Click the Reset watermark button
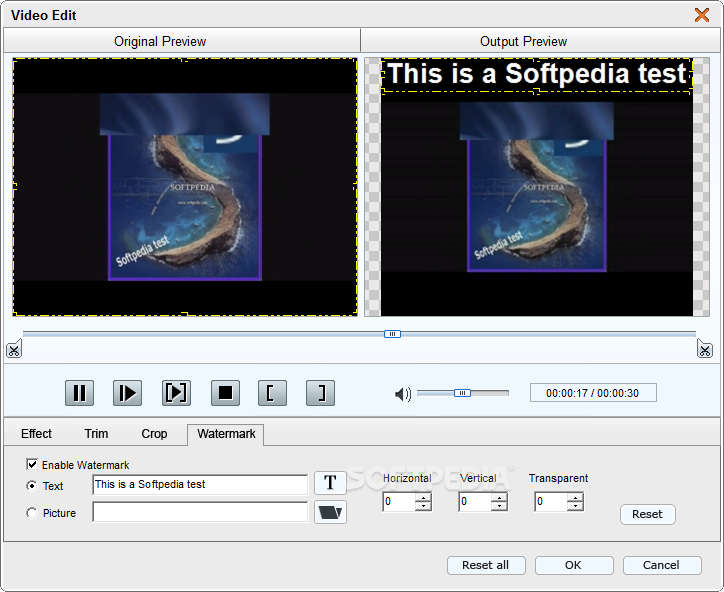 tap(647, 514)
